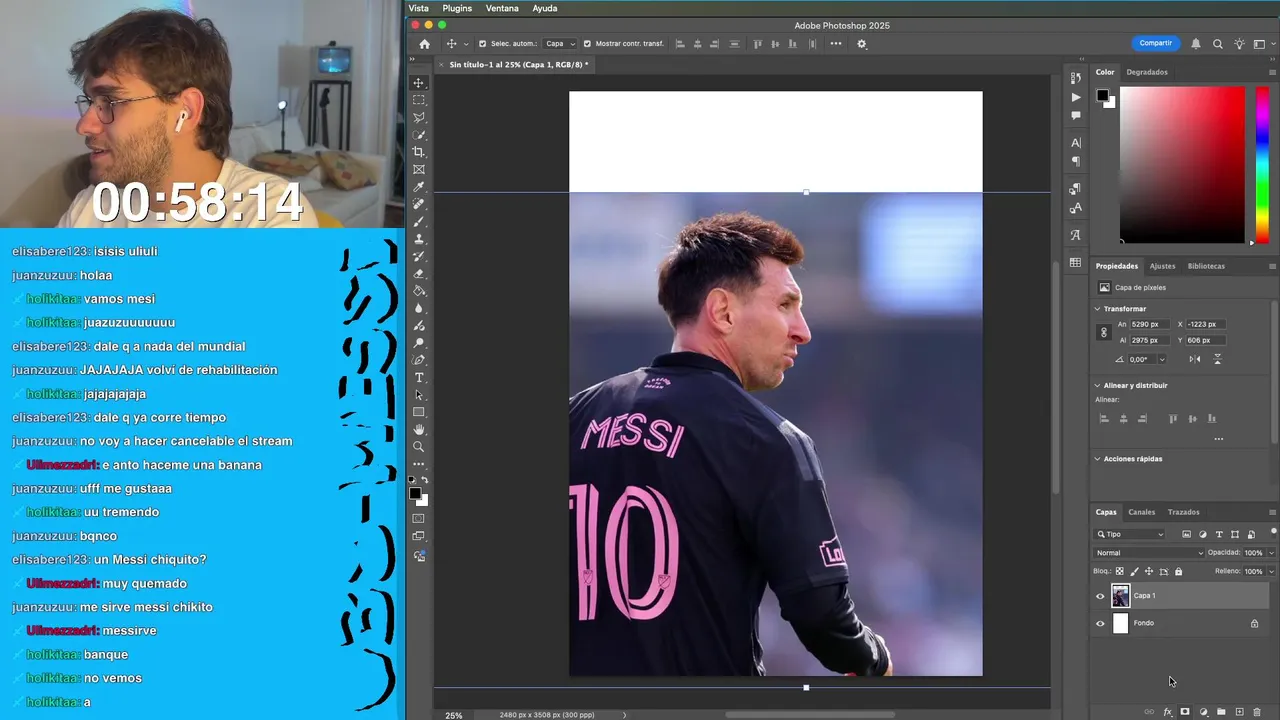Select the Eyedropper tool
The width and height of the screenshot is (1280, 720).
(419, 187)
